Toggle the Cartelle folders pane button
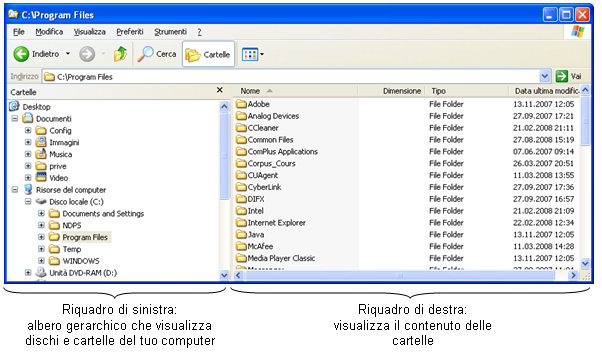 [x=208, y=55]
